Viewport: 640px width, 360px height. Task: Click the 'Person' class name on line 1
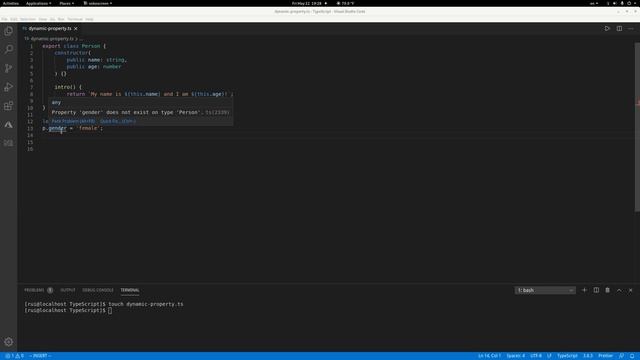click(x=91, y=46)
